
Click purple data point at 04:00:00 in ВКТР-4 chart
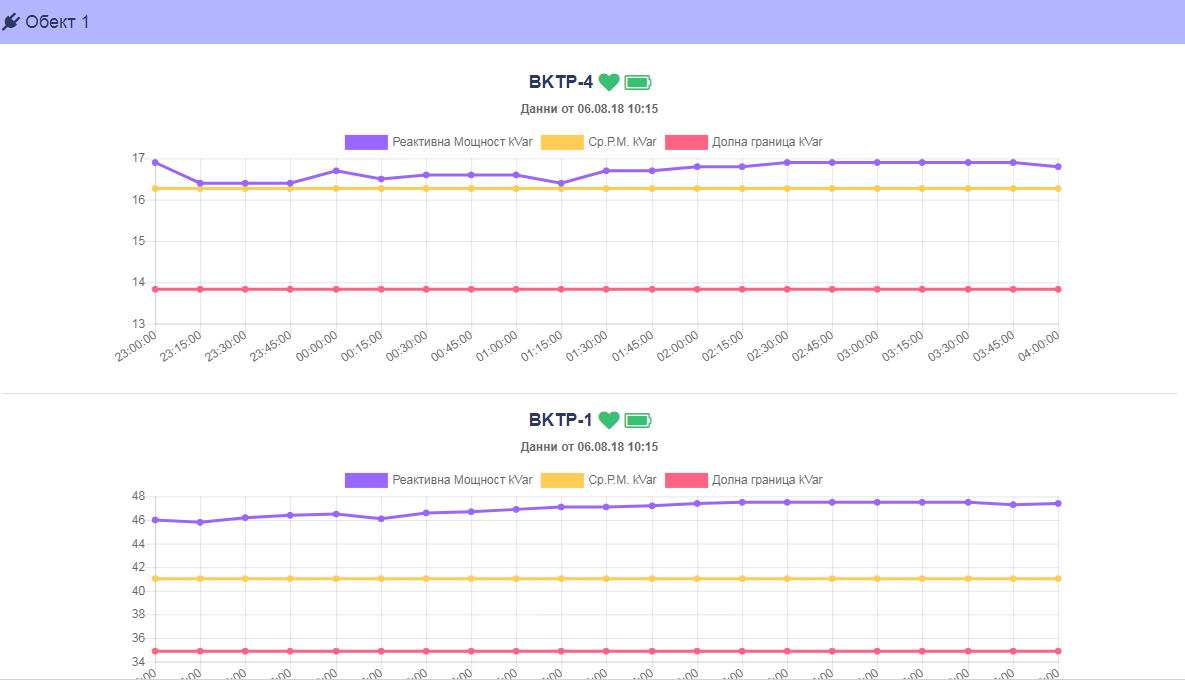coord(1058,166)
